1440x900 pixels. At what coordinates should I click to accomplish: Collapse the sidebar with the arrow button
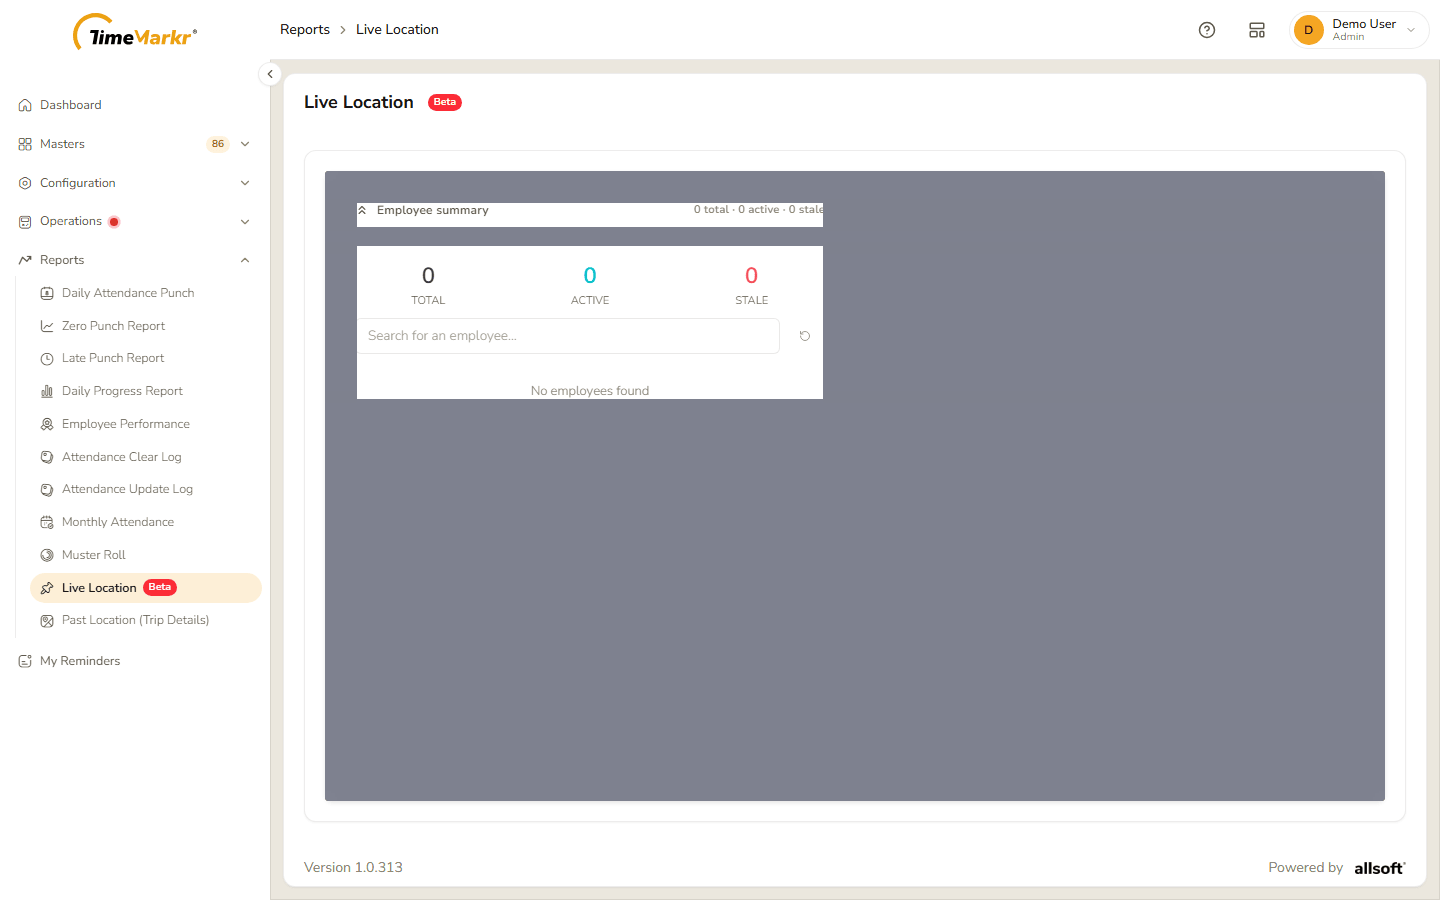click(270, 74)
